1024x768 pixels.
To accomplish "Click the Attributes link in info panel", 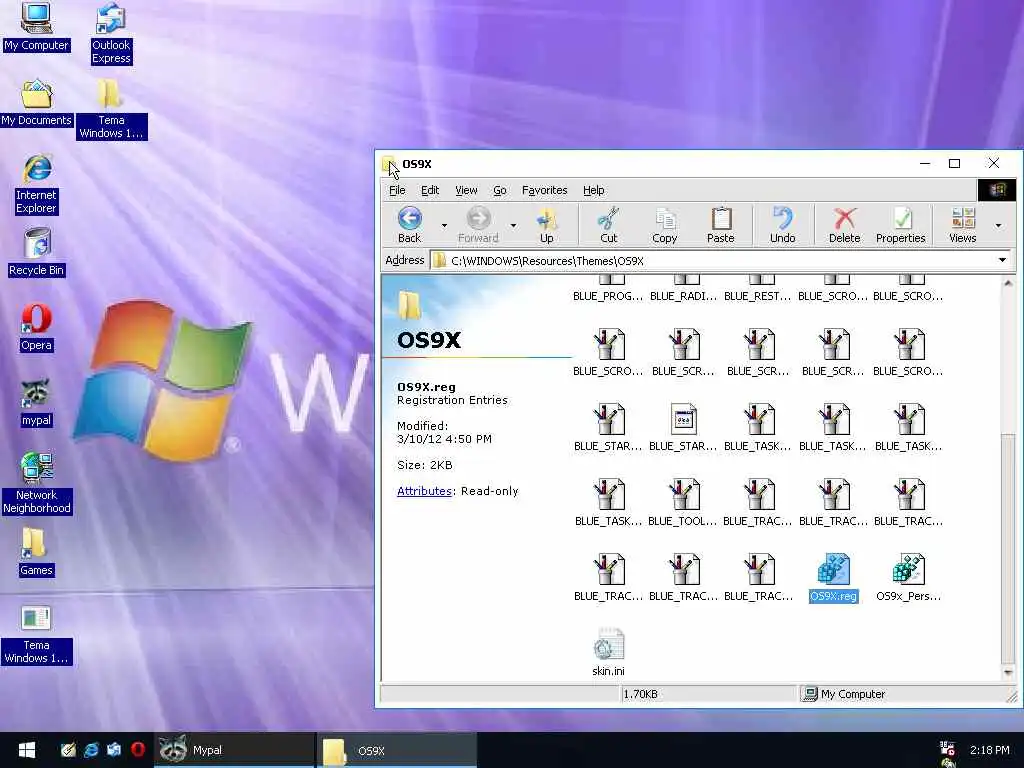I will (x=424, y=491).
